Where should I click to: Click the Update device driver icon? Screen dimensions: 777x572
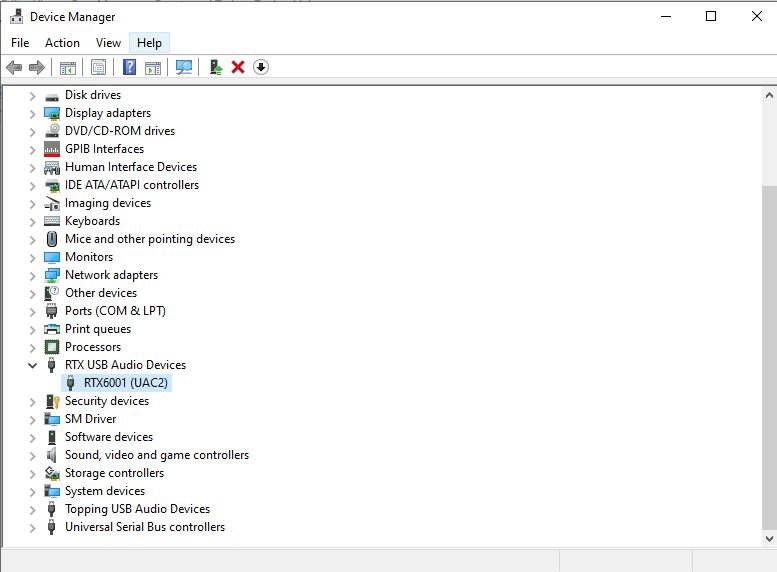pyautogui.click(x=215, y=67)
